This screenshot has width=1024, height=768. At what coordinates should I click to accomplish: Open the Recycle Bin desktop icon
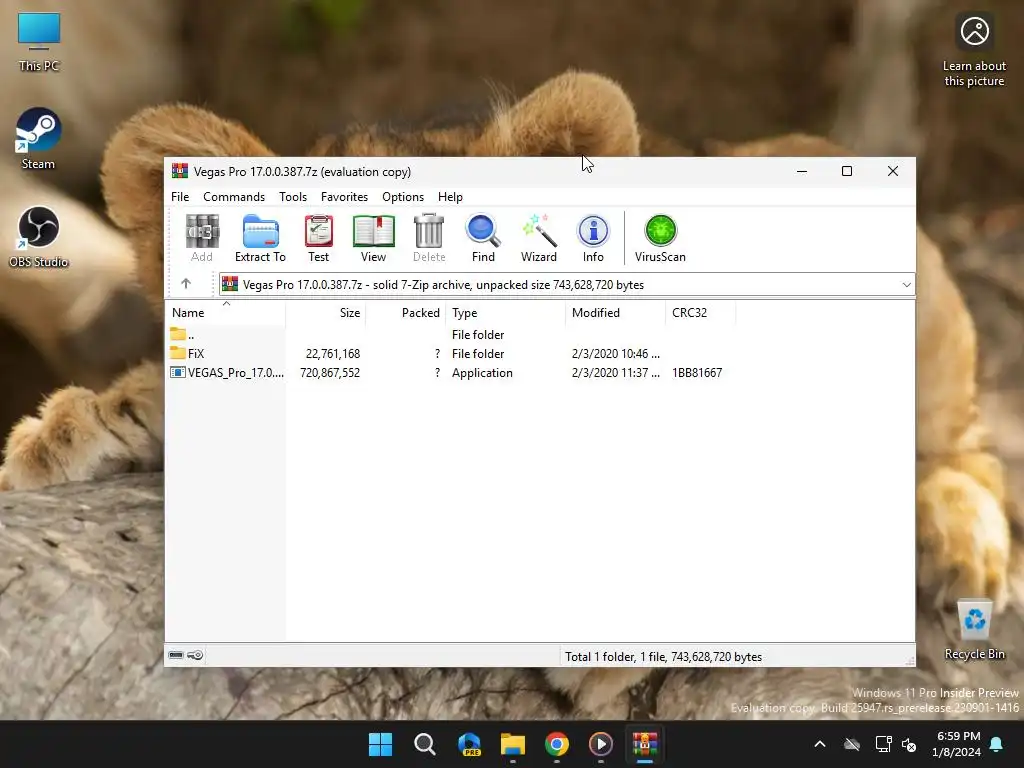point(974,629)
